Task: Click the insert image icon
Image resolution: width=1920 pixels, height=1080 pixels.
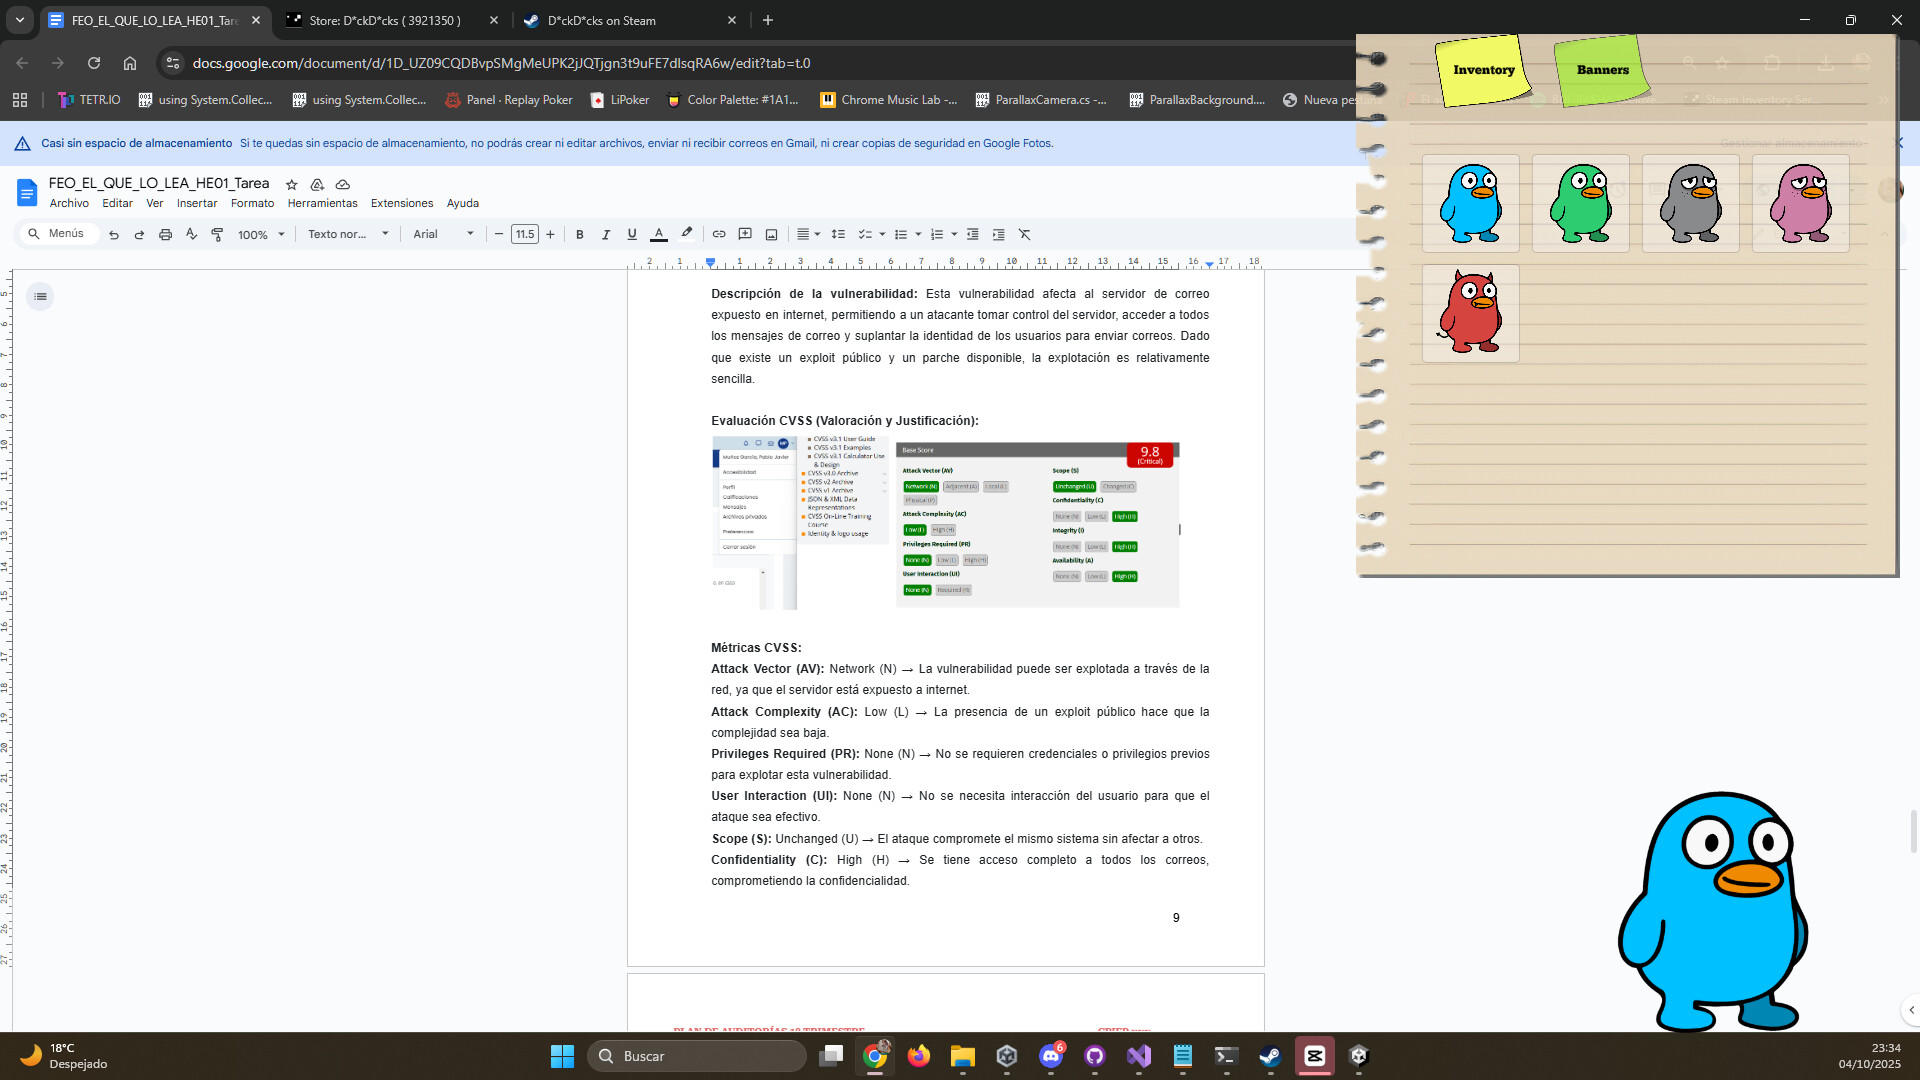Action: pyautogui.click(x=771, y=234)
